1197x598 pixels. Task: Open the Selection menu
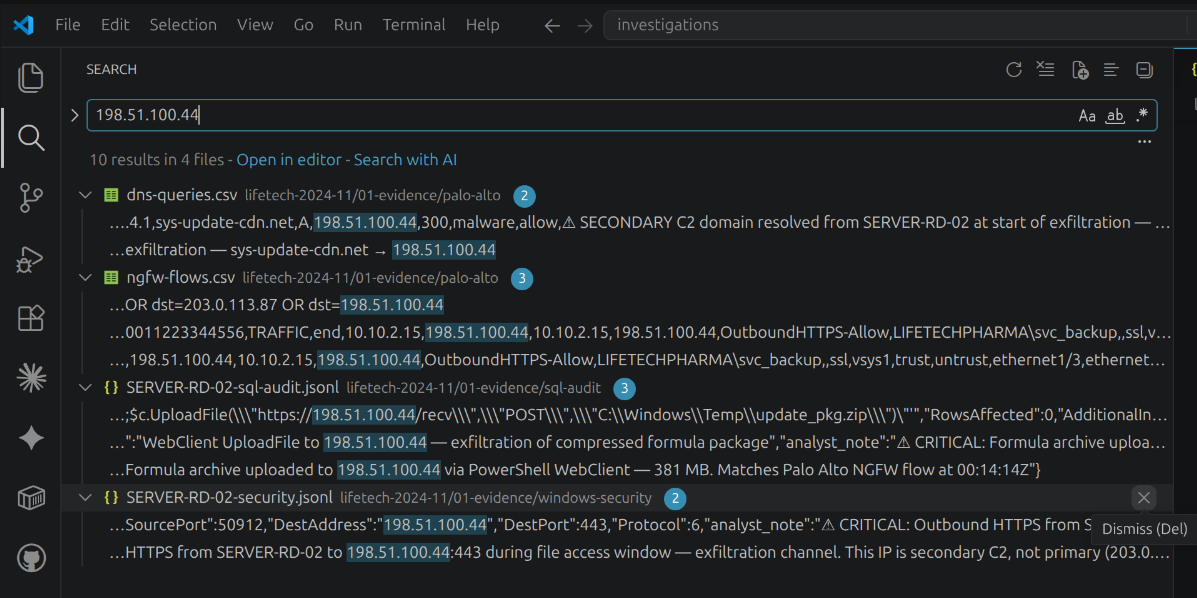[x=183, y=25]
